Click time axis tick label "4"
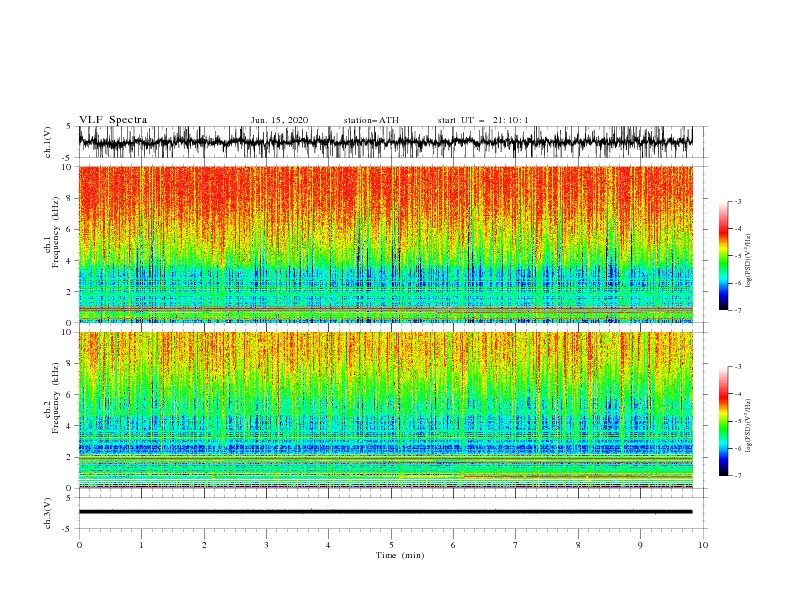Screen dimensions: 792x612 coord(328,545)
